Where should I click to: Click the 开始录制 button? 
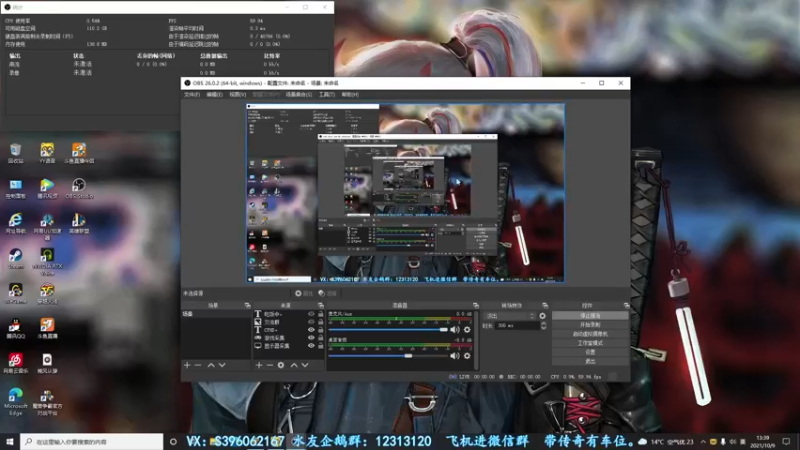click(x=590, y=324)
